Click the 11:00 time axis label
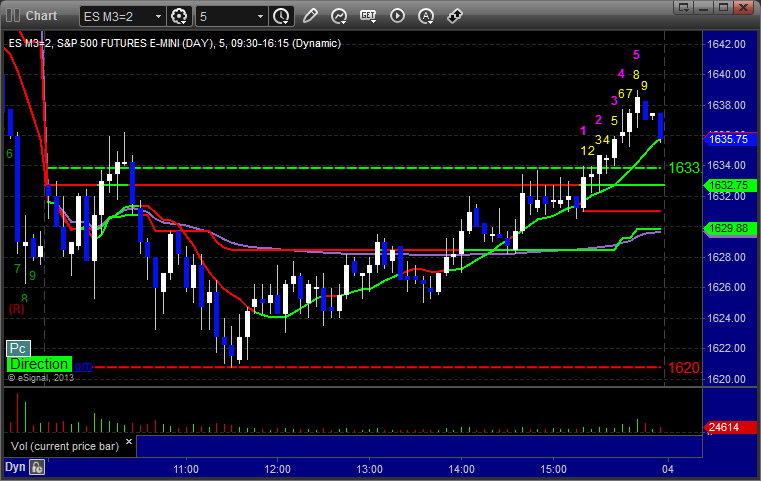Screen dimensions: 761x481 (x=186, y=469)
